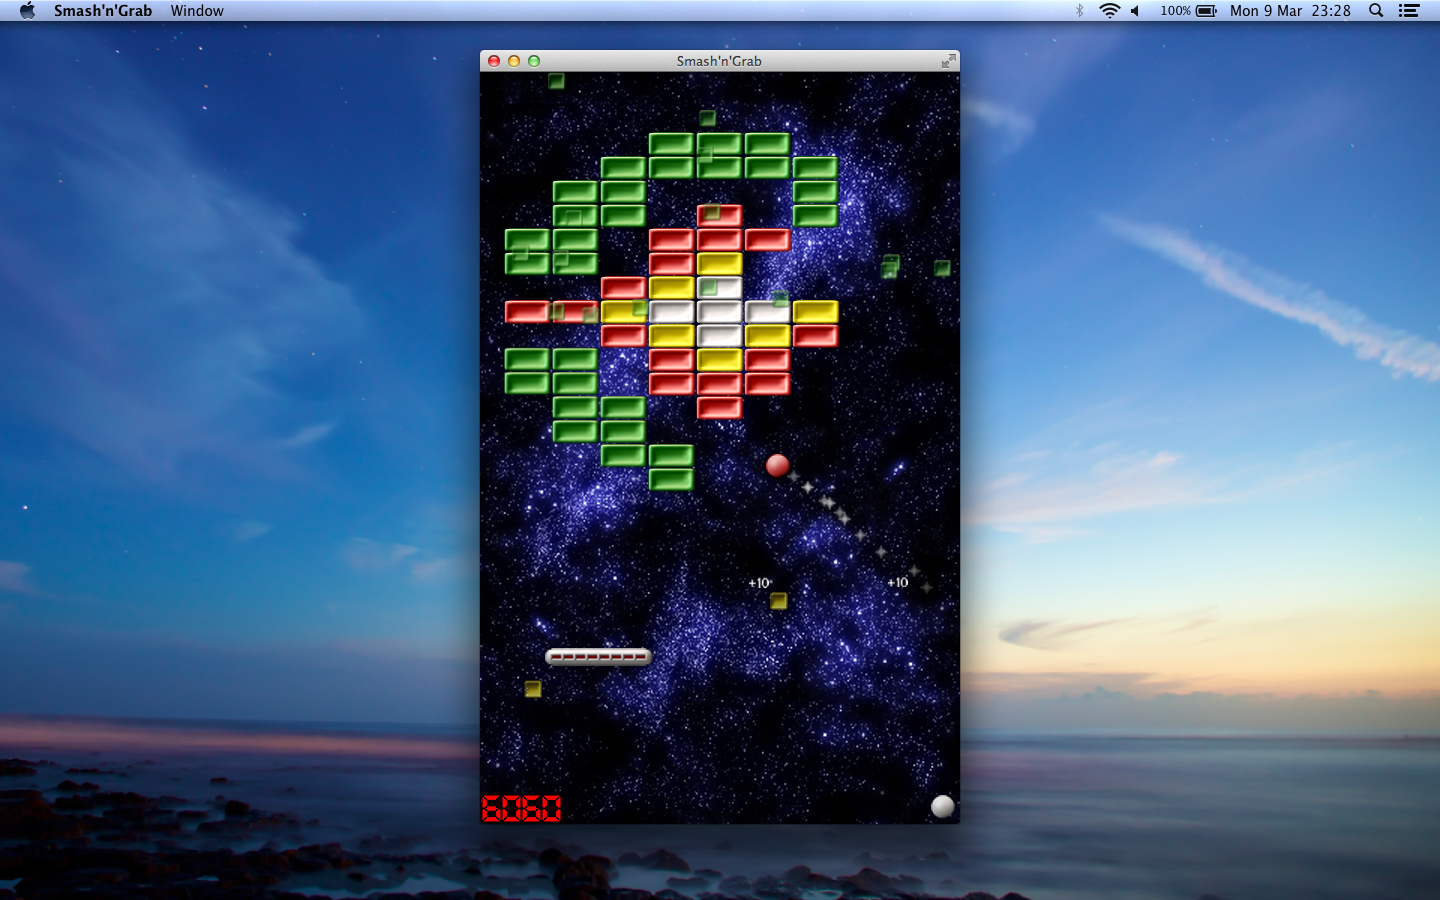Click the far-left red brick
Viewport: 1440px width, 900px height.
click(x=527, y=312)
